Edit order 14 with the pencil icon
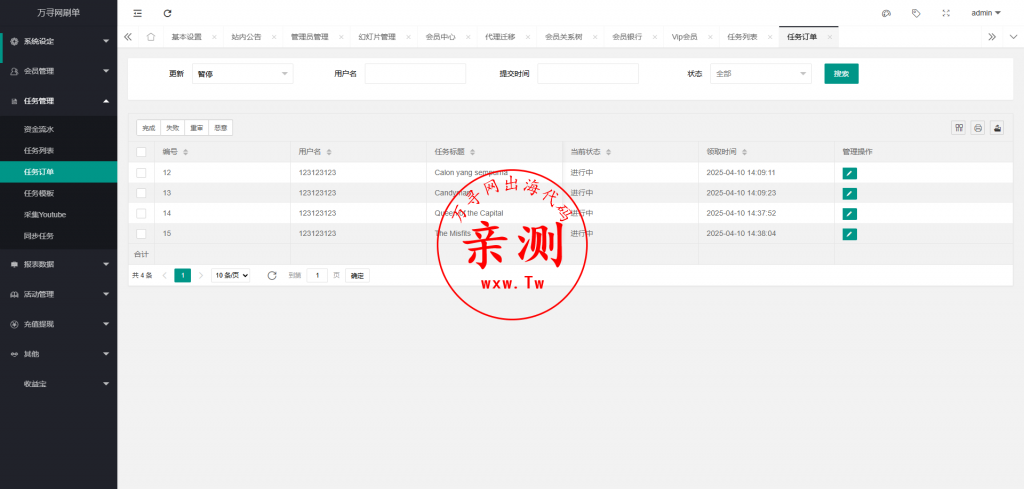This screenshot has height=489, width=1024. [850, 213]
